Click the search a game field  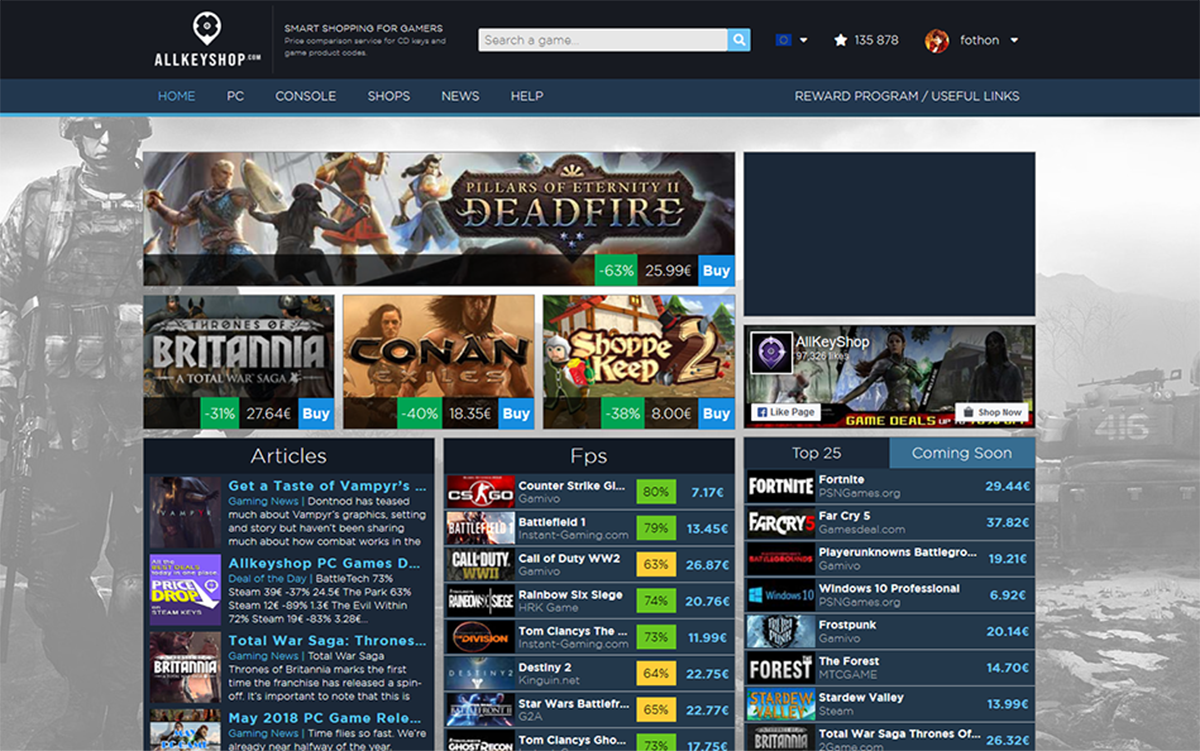pos(602,40)
